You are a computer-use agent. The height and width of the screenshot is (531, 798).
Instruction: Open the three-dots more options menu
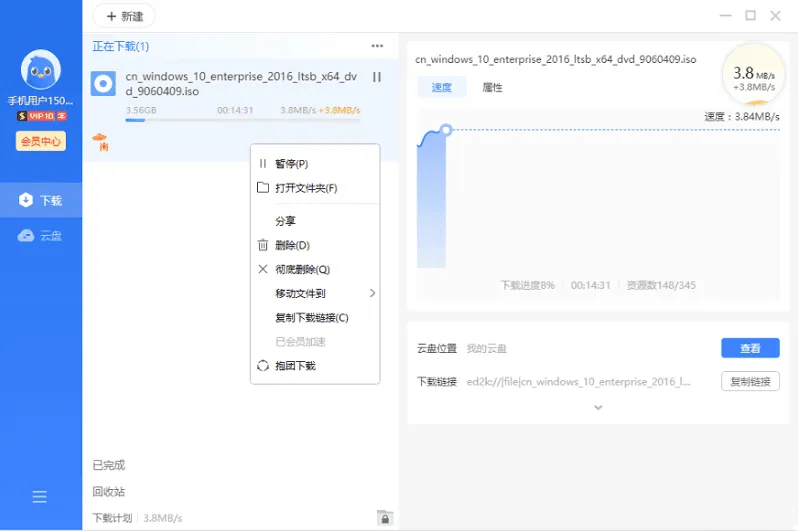pos(377,46)
